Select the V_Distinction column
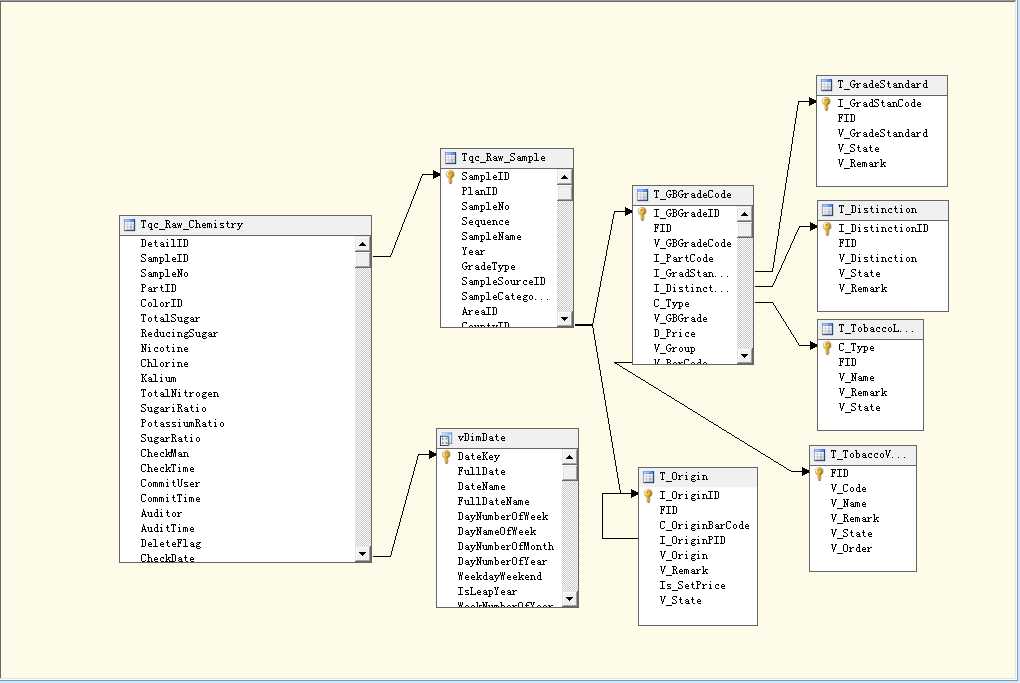The height and width of the screenshot is (683, 1020). tap(878, 259)
